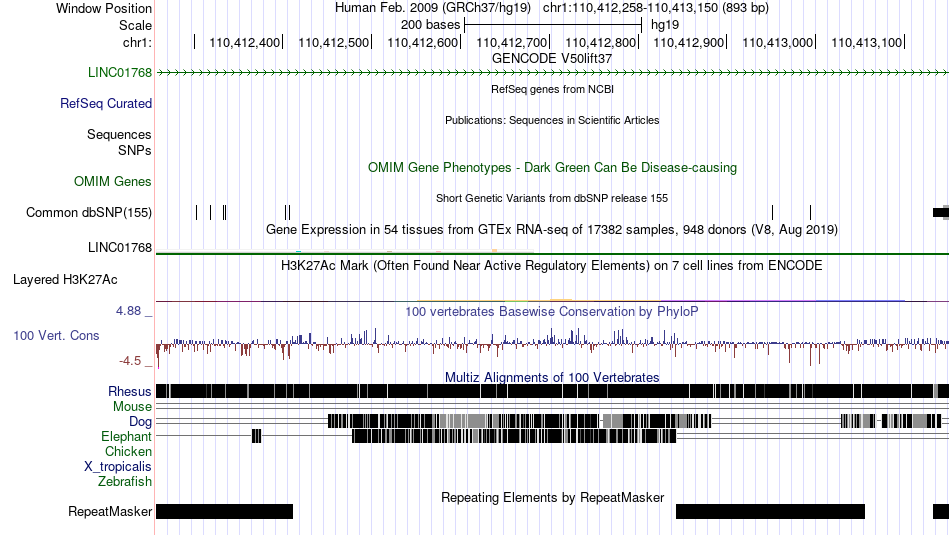Click the OMIM Gene Phenotypes track title
Screen dimensions: 950x535
552,167
